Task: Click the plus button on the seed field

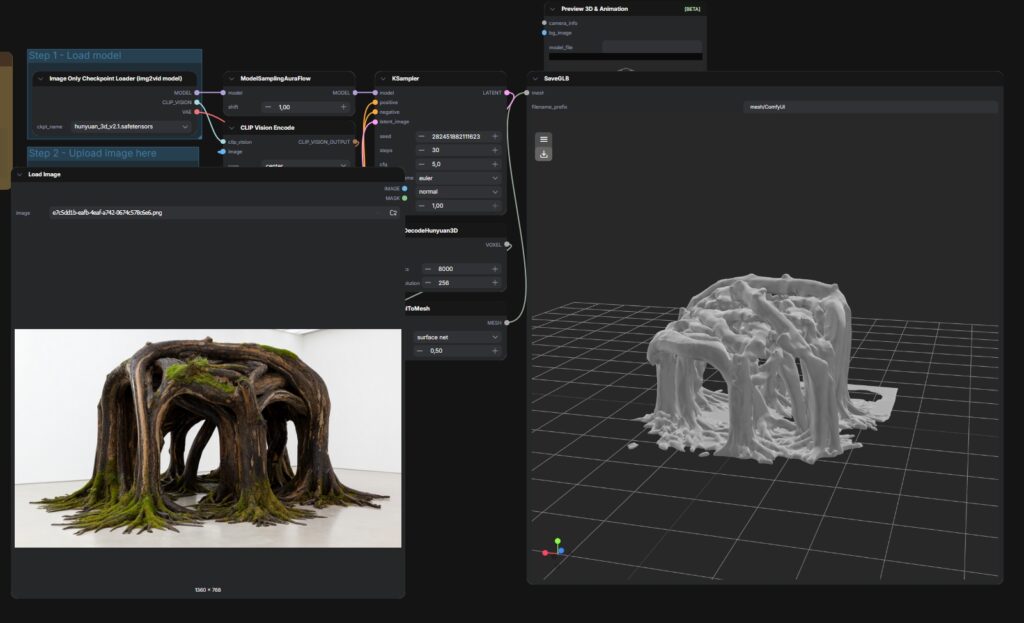Action: click(495, 136)
